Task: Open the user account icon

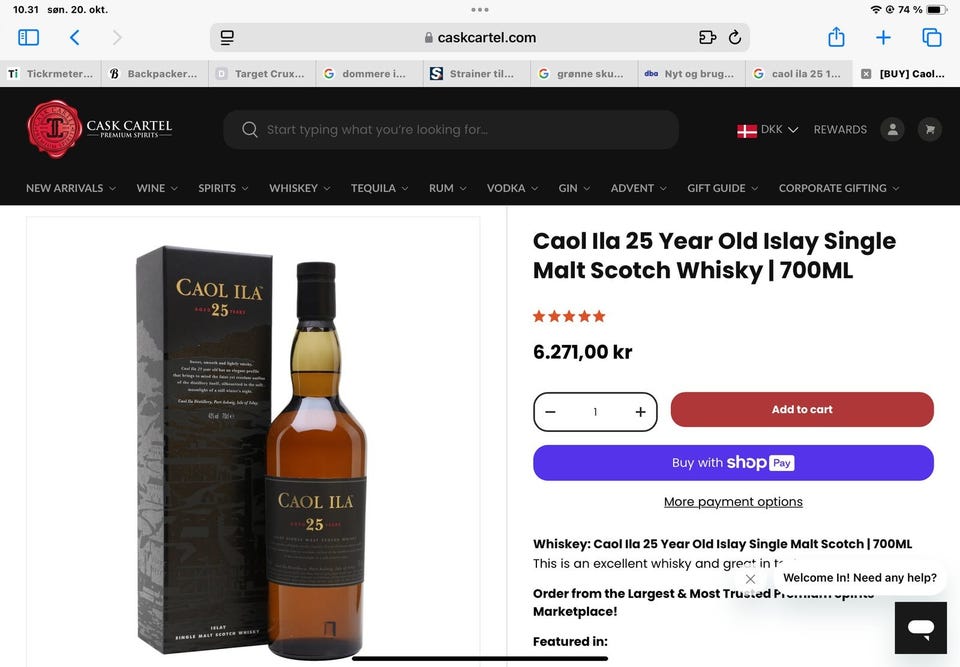Action: [x=892, y=130]
